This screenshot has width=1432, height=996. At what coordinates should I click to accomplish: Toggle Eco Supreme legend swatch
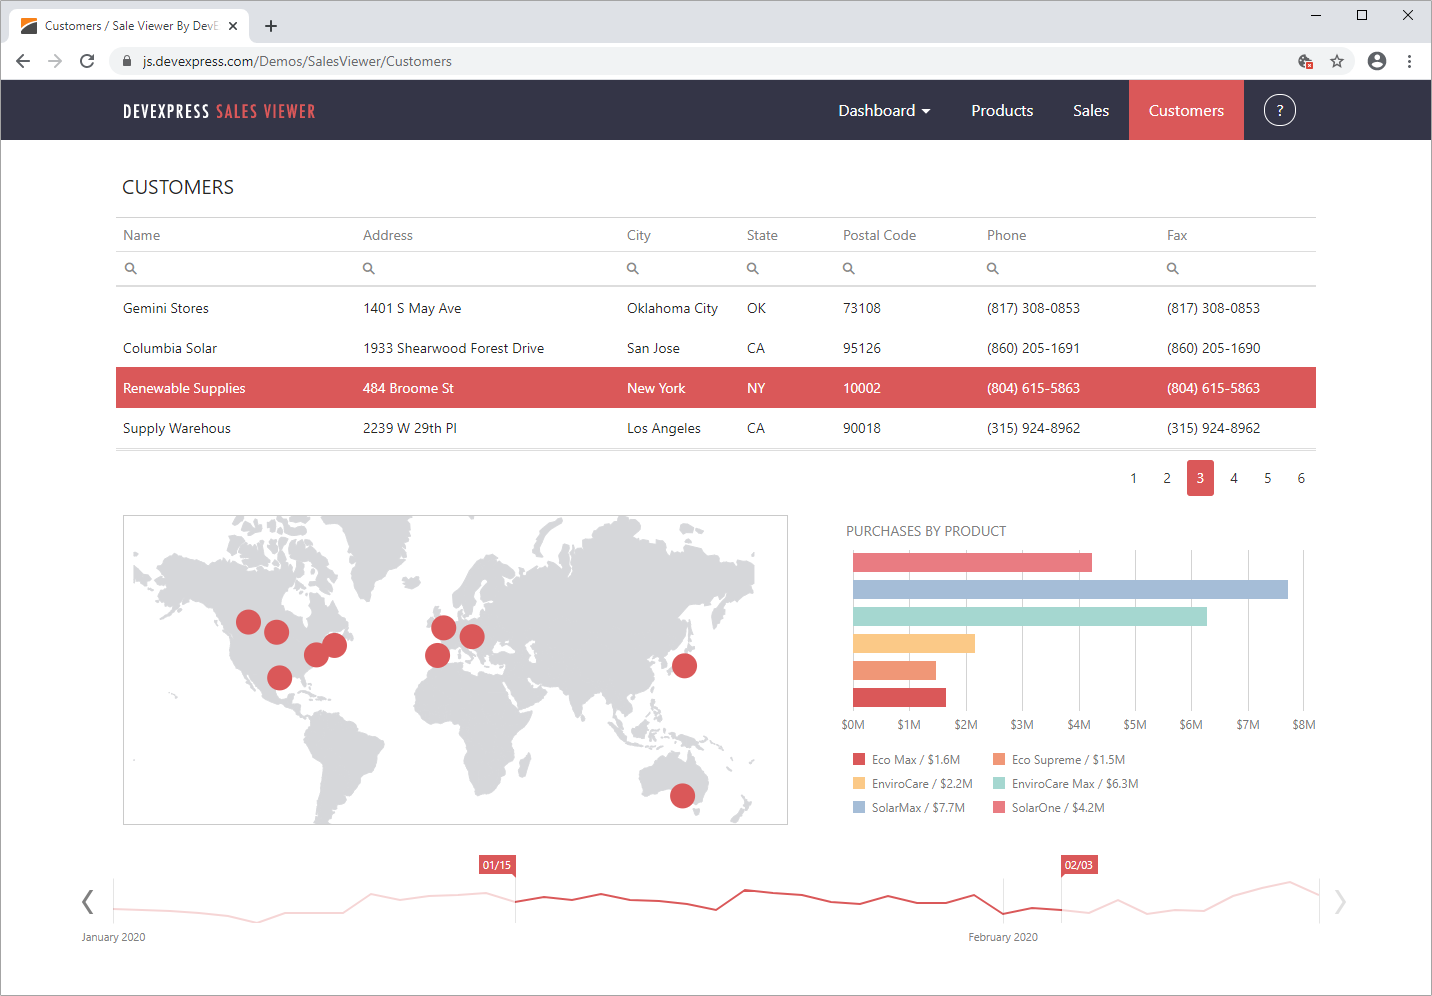point(999,759)
